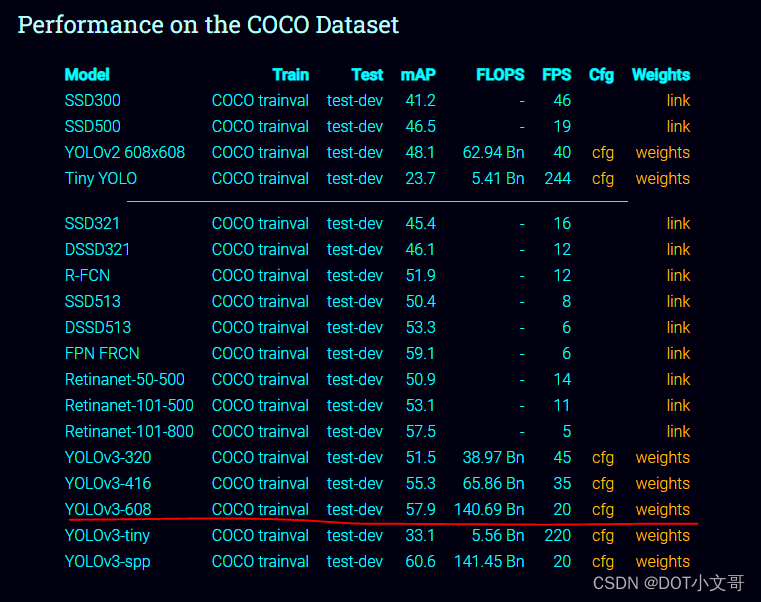Click the mAP column header
The width and height of the screenshot is (761, 602).
coord(418,75)
